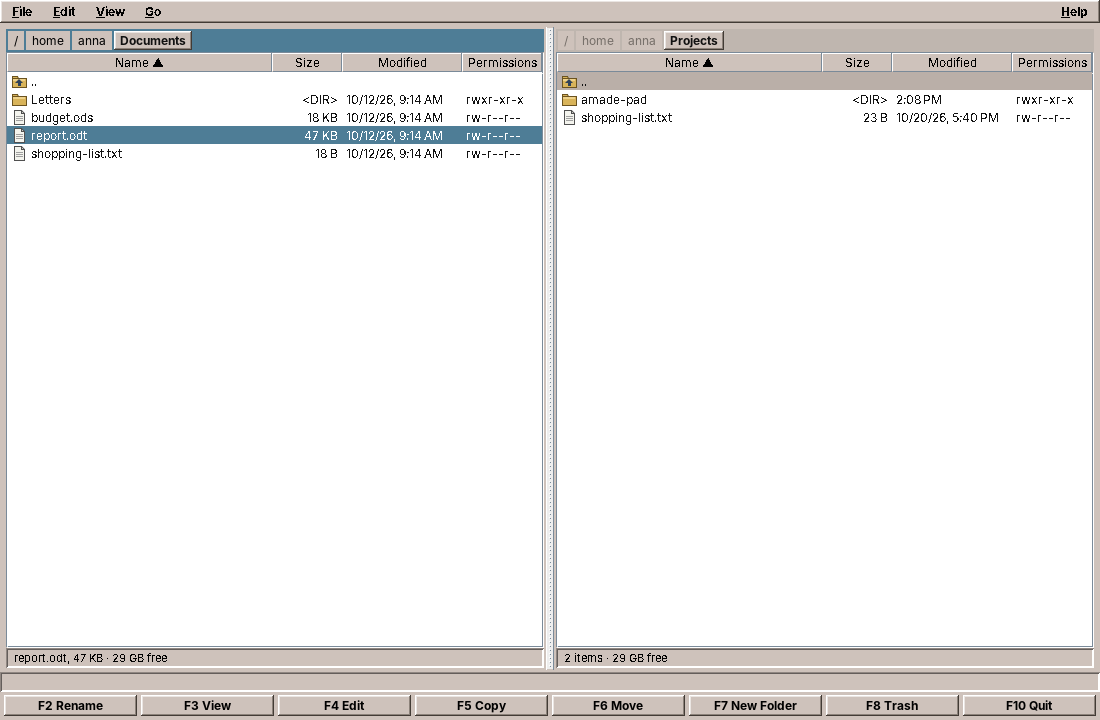Click shopping-list.txt icon in Projects pane

[x=570, y=118]
